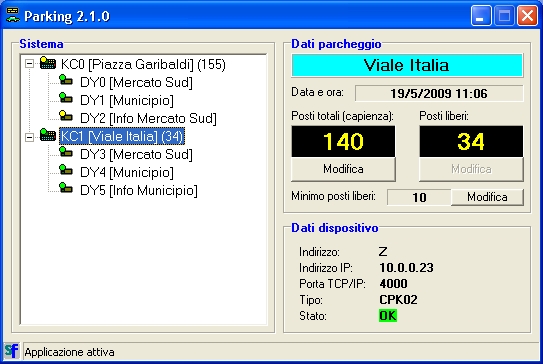Select DY3 [Mercato Sud] tree entry

pos(136,154)
